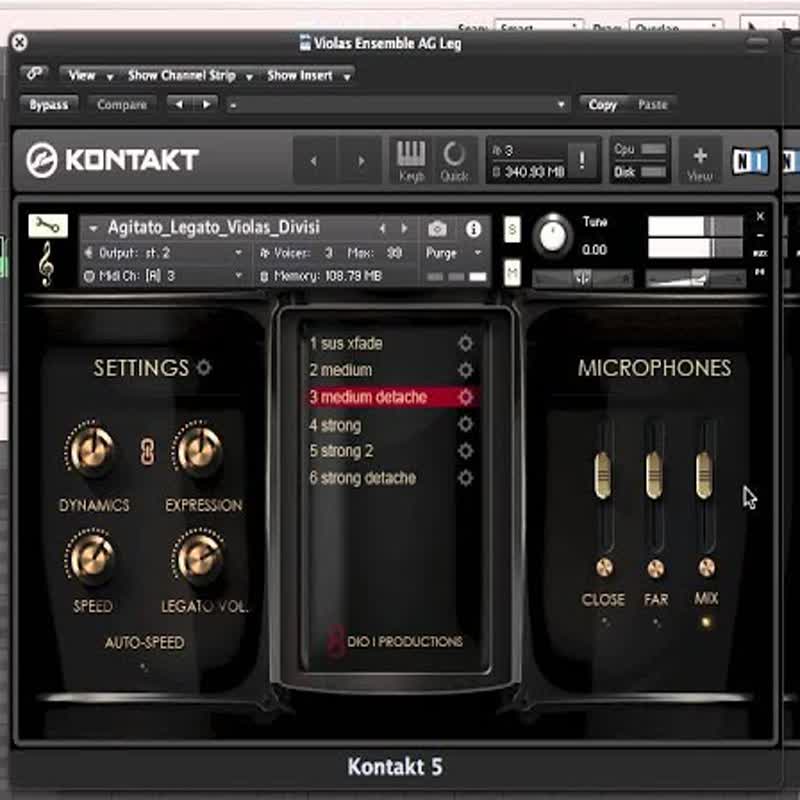Take a snapshot with the camera icon
800x800 pixels.
coord(437,229)
